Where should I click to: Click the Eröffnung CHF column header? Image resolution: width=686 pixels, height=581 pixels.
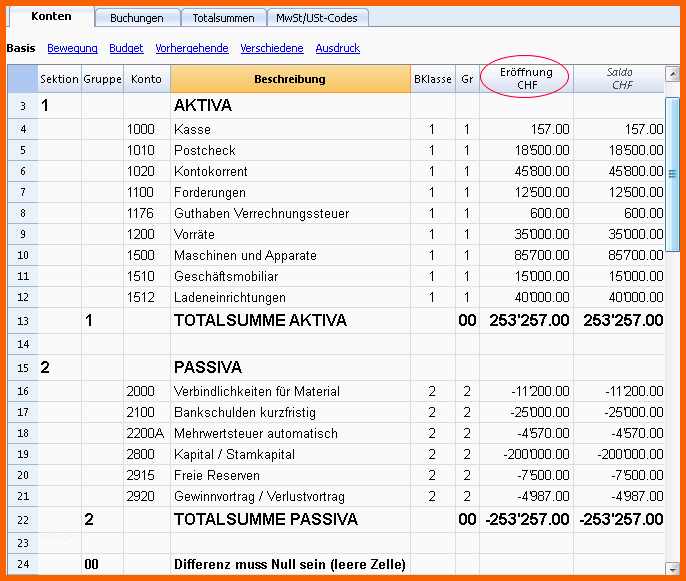click(526, 79)
